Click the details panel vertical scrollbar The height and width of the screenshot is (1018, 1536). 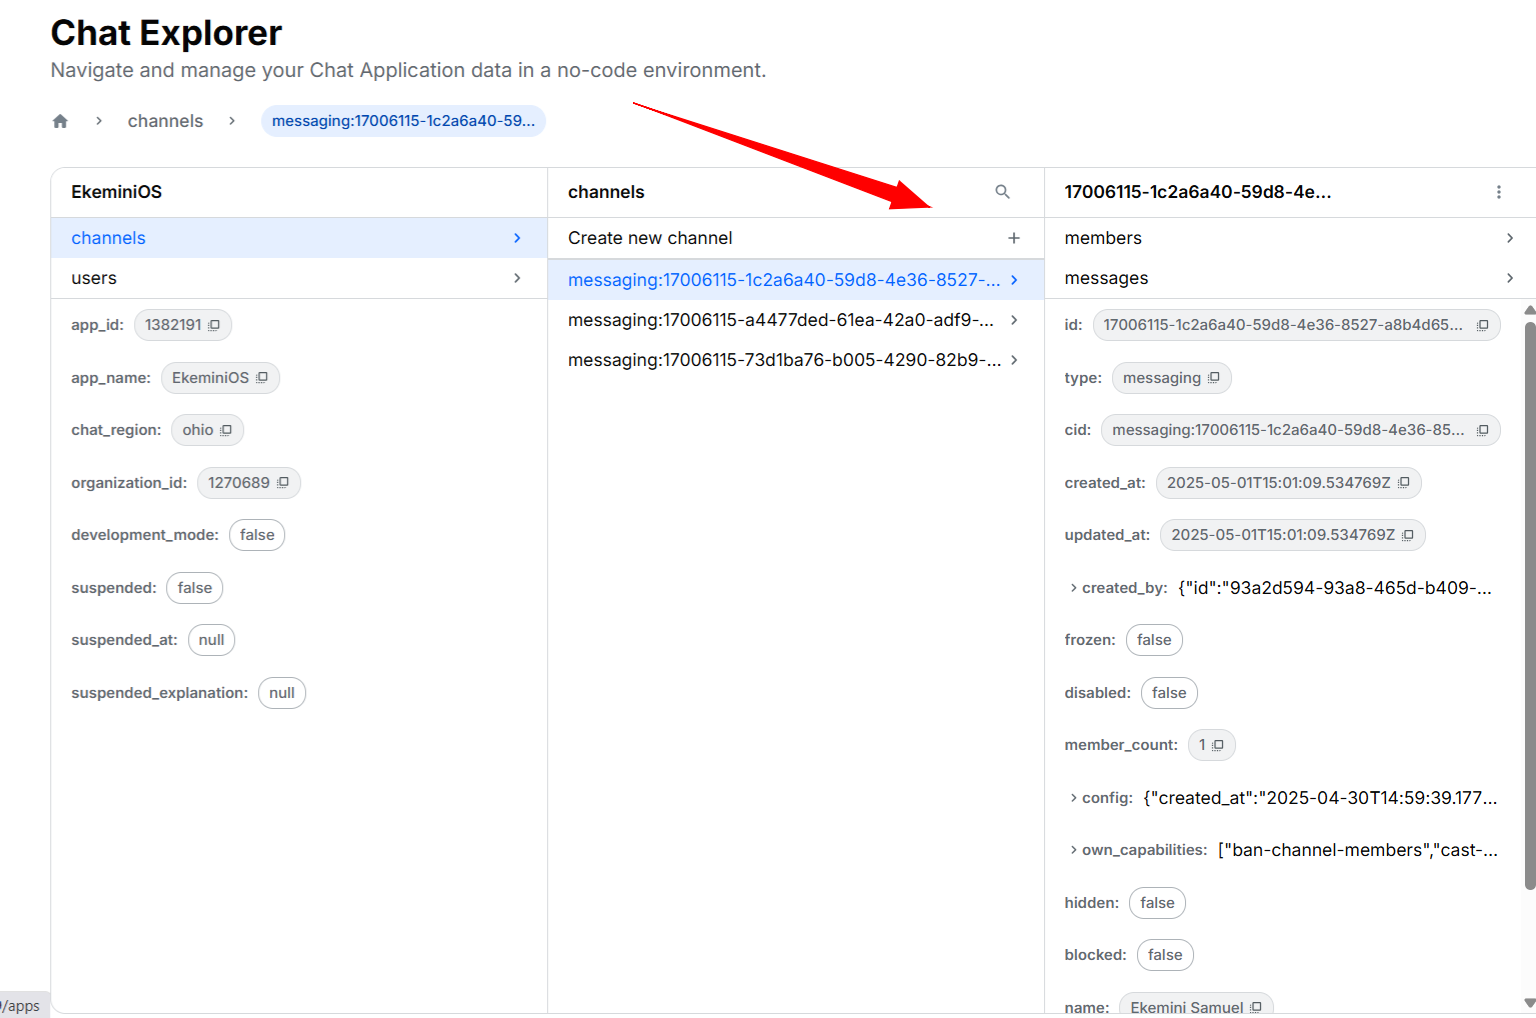coord(1529,600)
